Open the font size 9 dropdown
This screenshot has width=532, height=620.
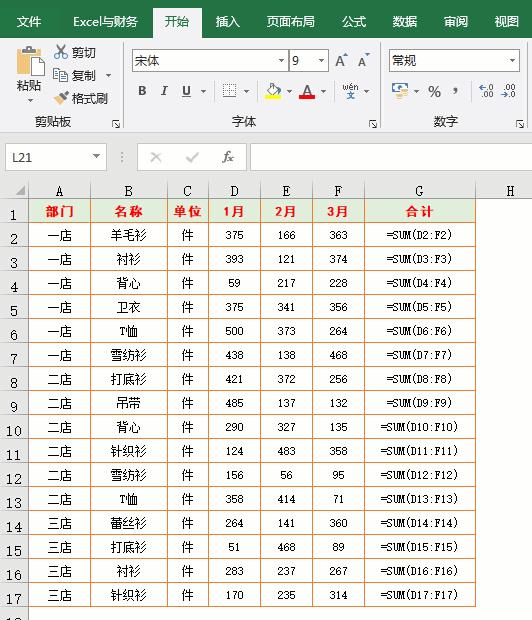pos(321,60)
